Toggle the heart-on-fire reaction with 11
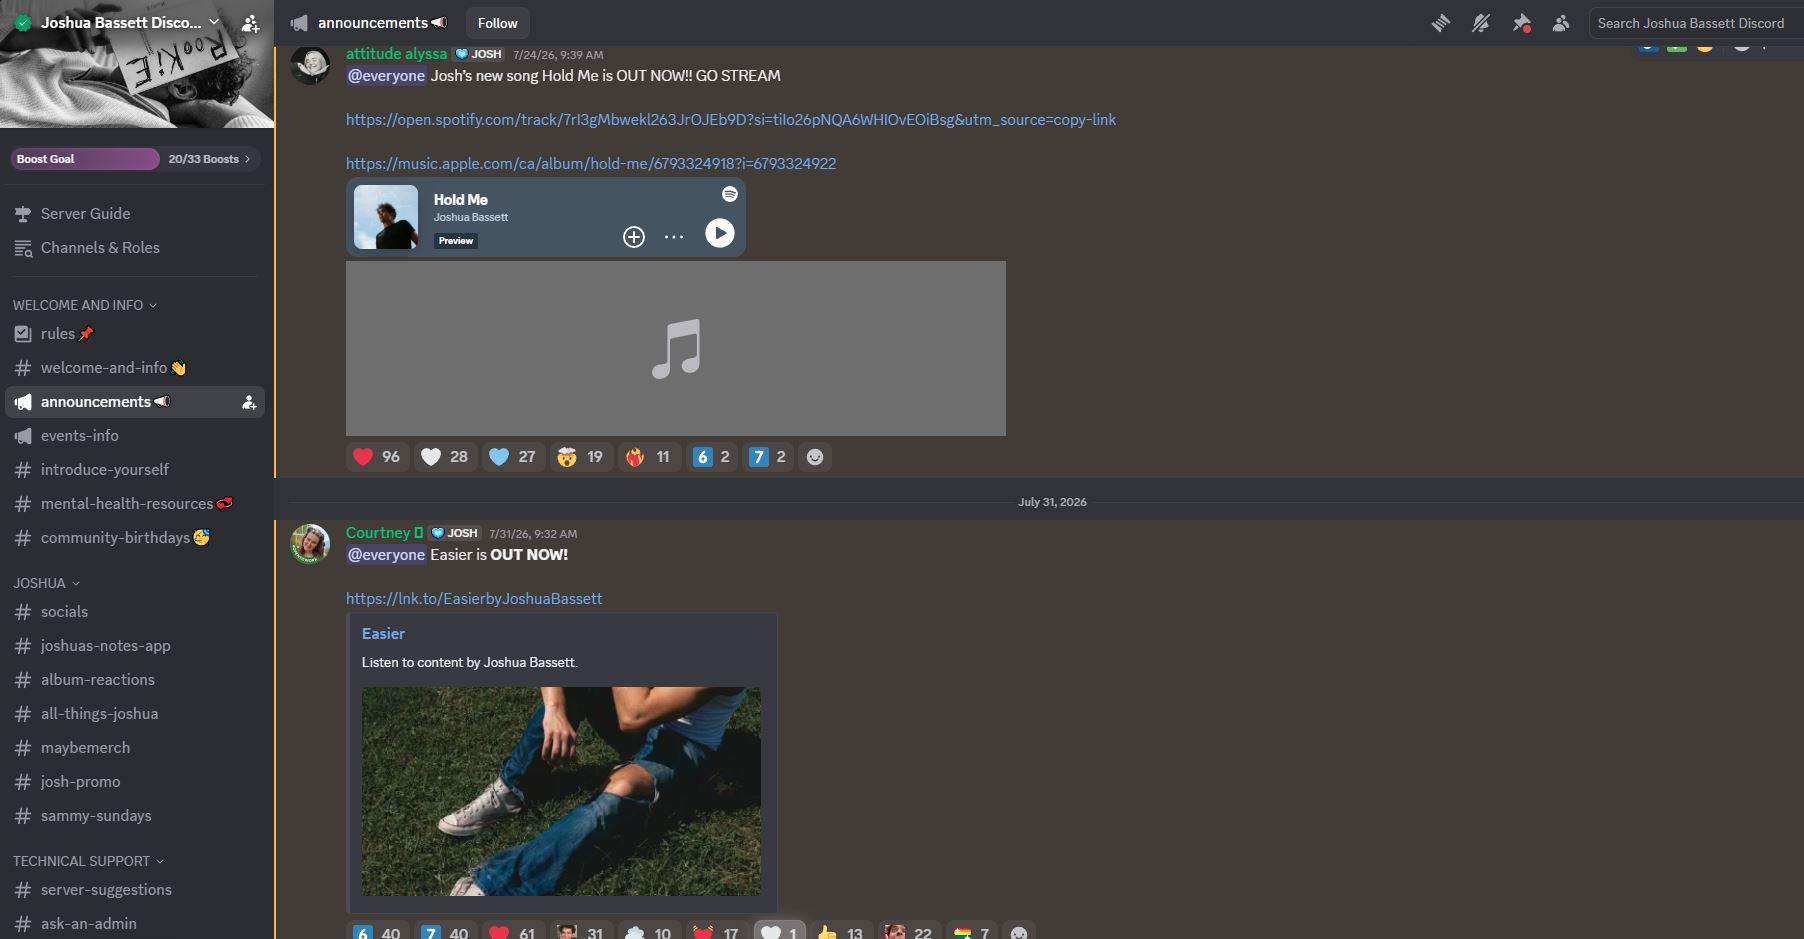The width and height of the screenshot is (1804, 939). 648,457
